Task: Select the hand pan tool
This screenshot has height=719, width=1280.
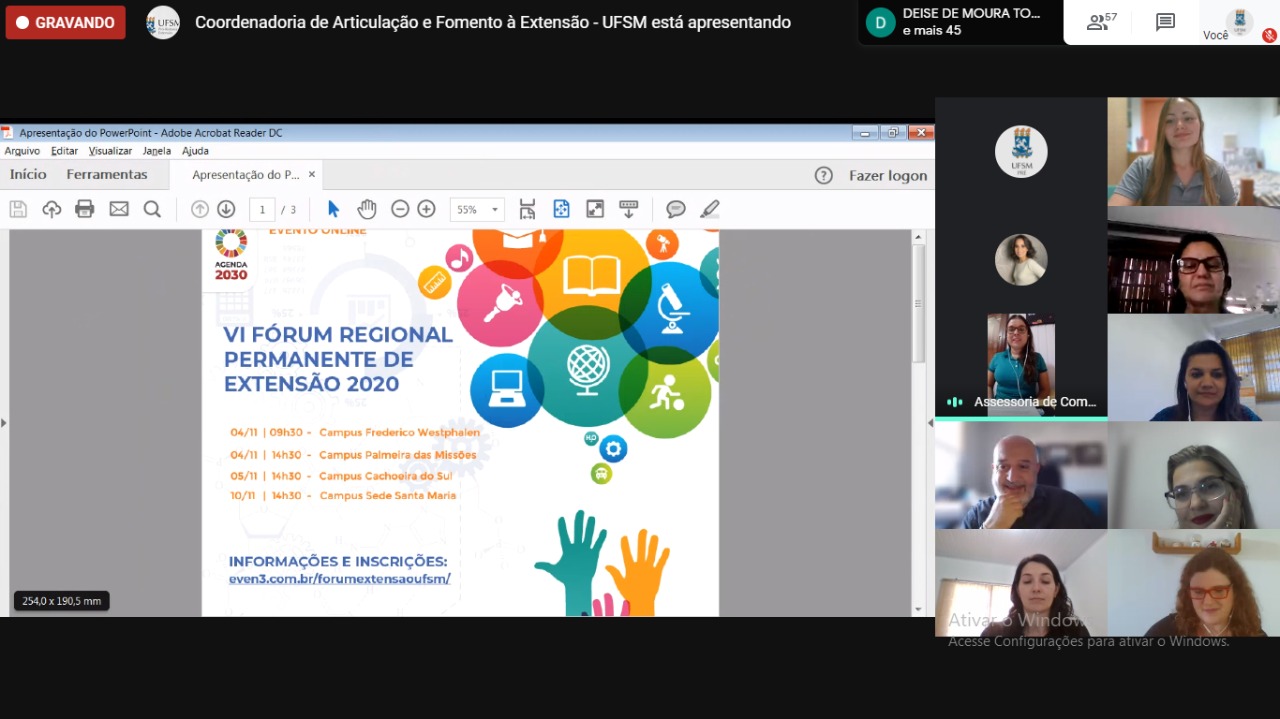Action: pos(367,209)
